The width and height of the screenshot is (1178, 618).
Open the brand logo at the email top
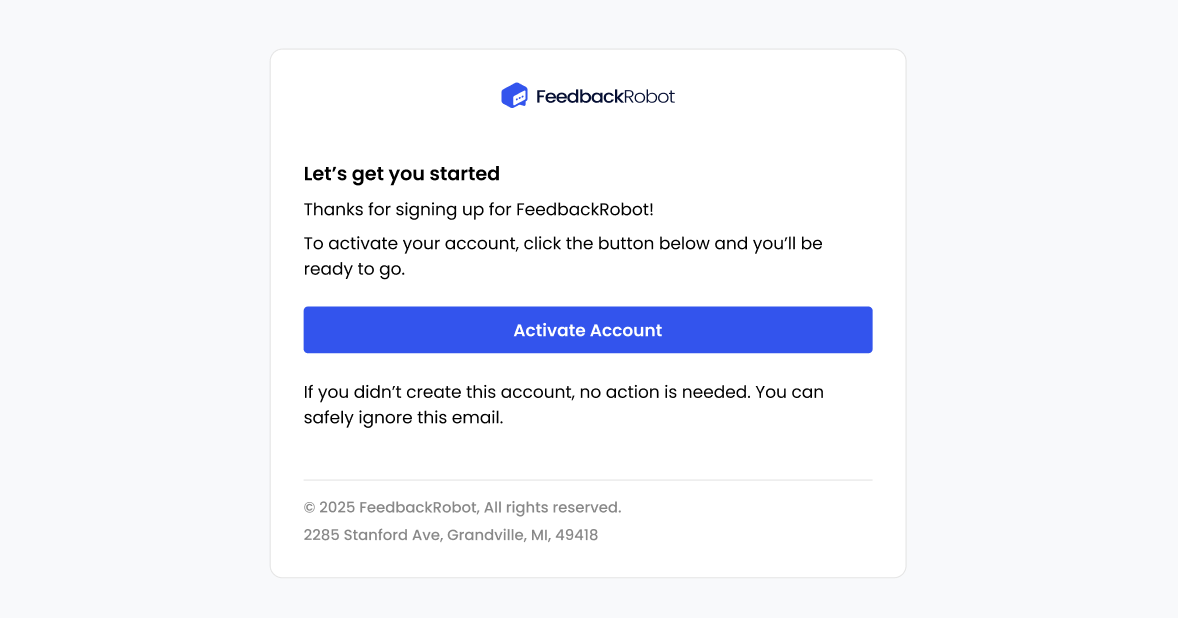pyautogui.click(x=588, y=95)
